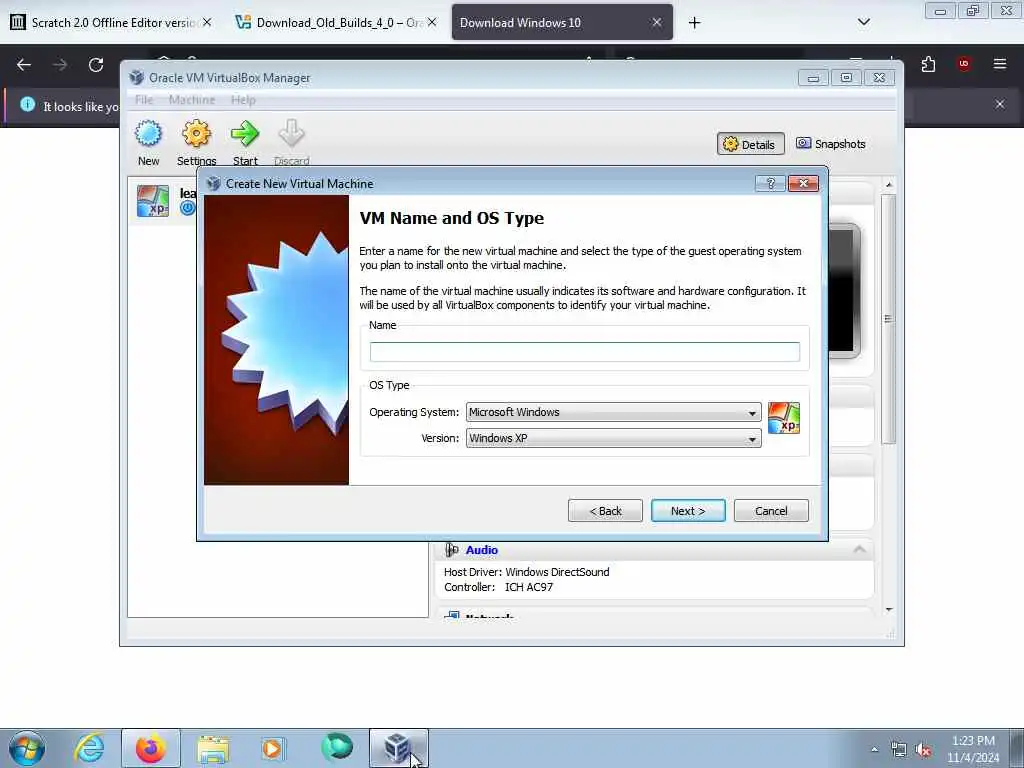The image size is (1024, 768).
Task: Collapse the Audio section chevron
Action: [x=859, y=550]
